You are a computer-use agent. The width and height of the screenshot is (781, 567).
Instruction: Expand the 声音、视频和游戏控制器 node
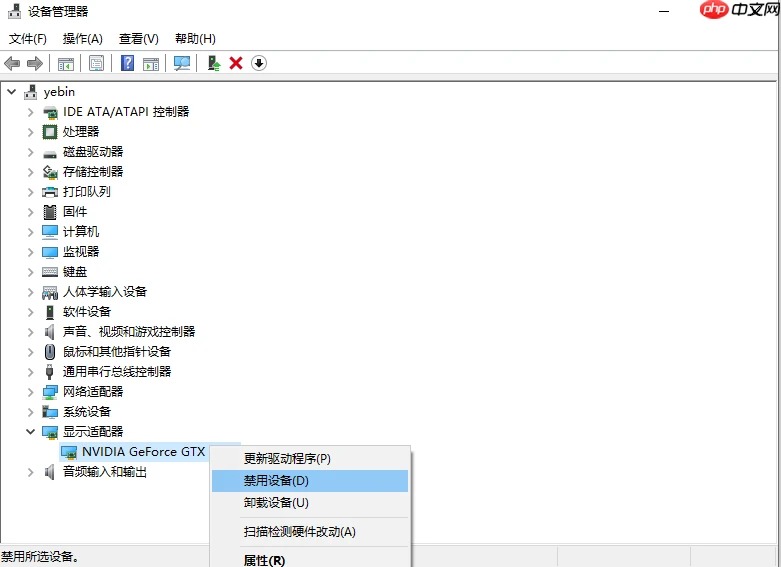point(30,332)
